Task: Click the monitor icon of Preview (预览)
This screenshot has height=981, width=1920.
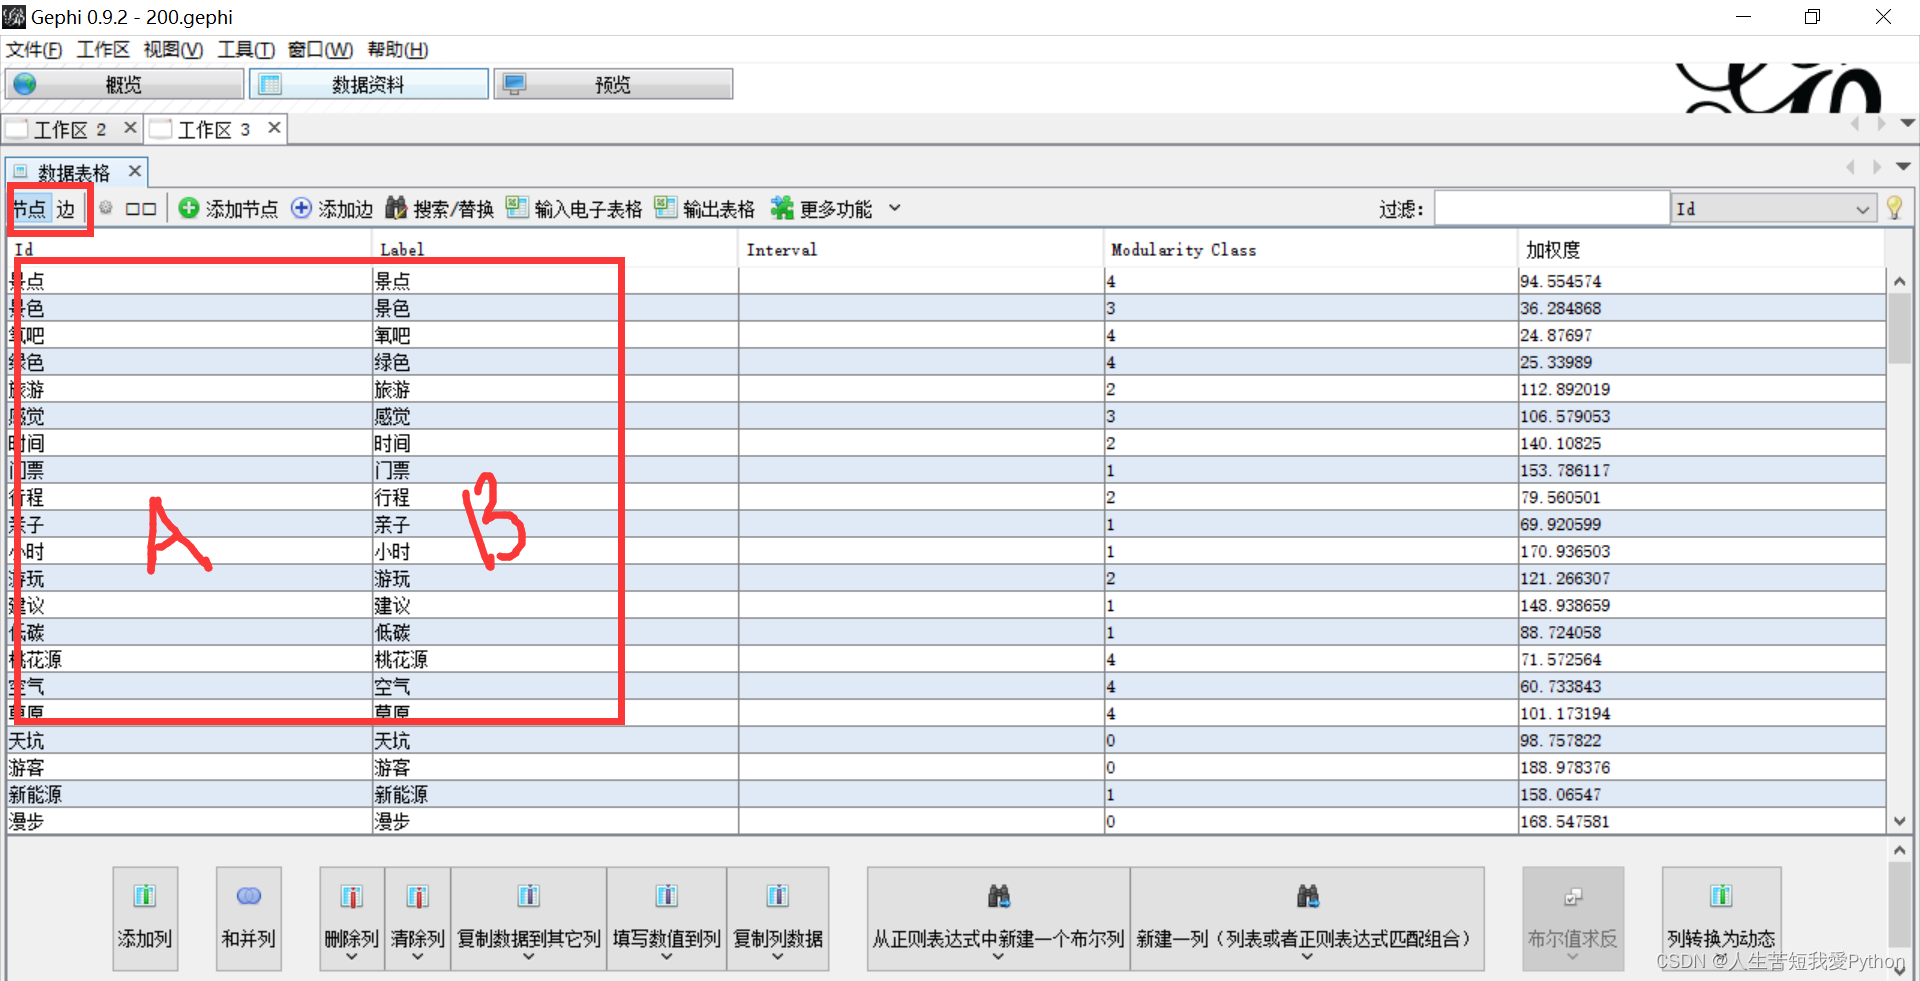Action: coord(514,84)
